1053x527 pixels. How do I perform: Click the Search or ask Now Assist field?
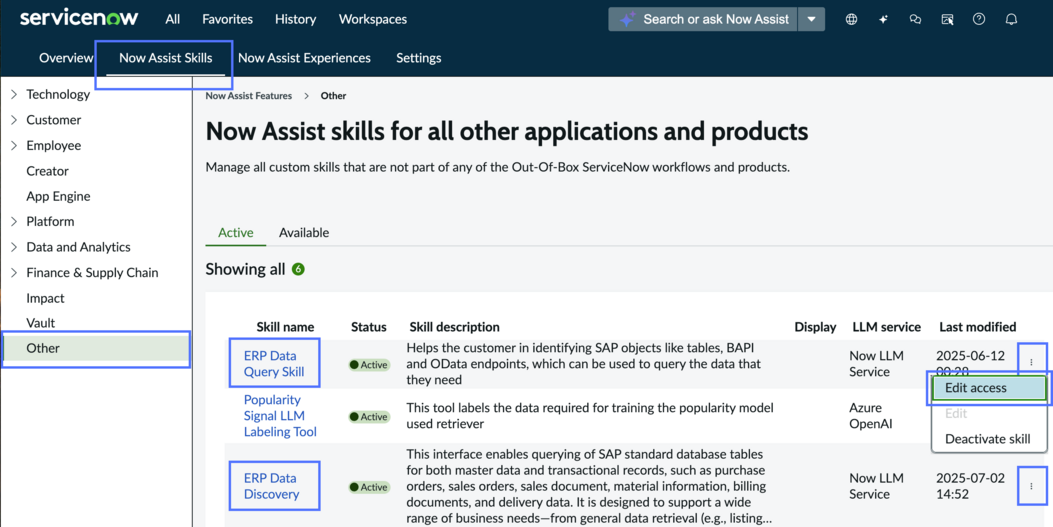[703, 19]
